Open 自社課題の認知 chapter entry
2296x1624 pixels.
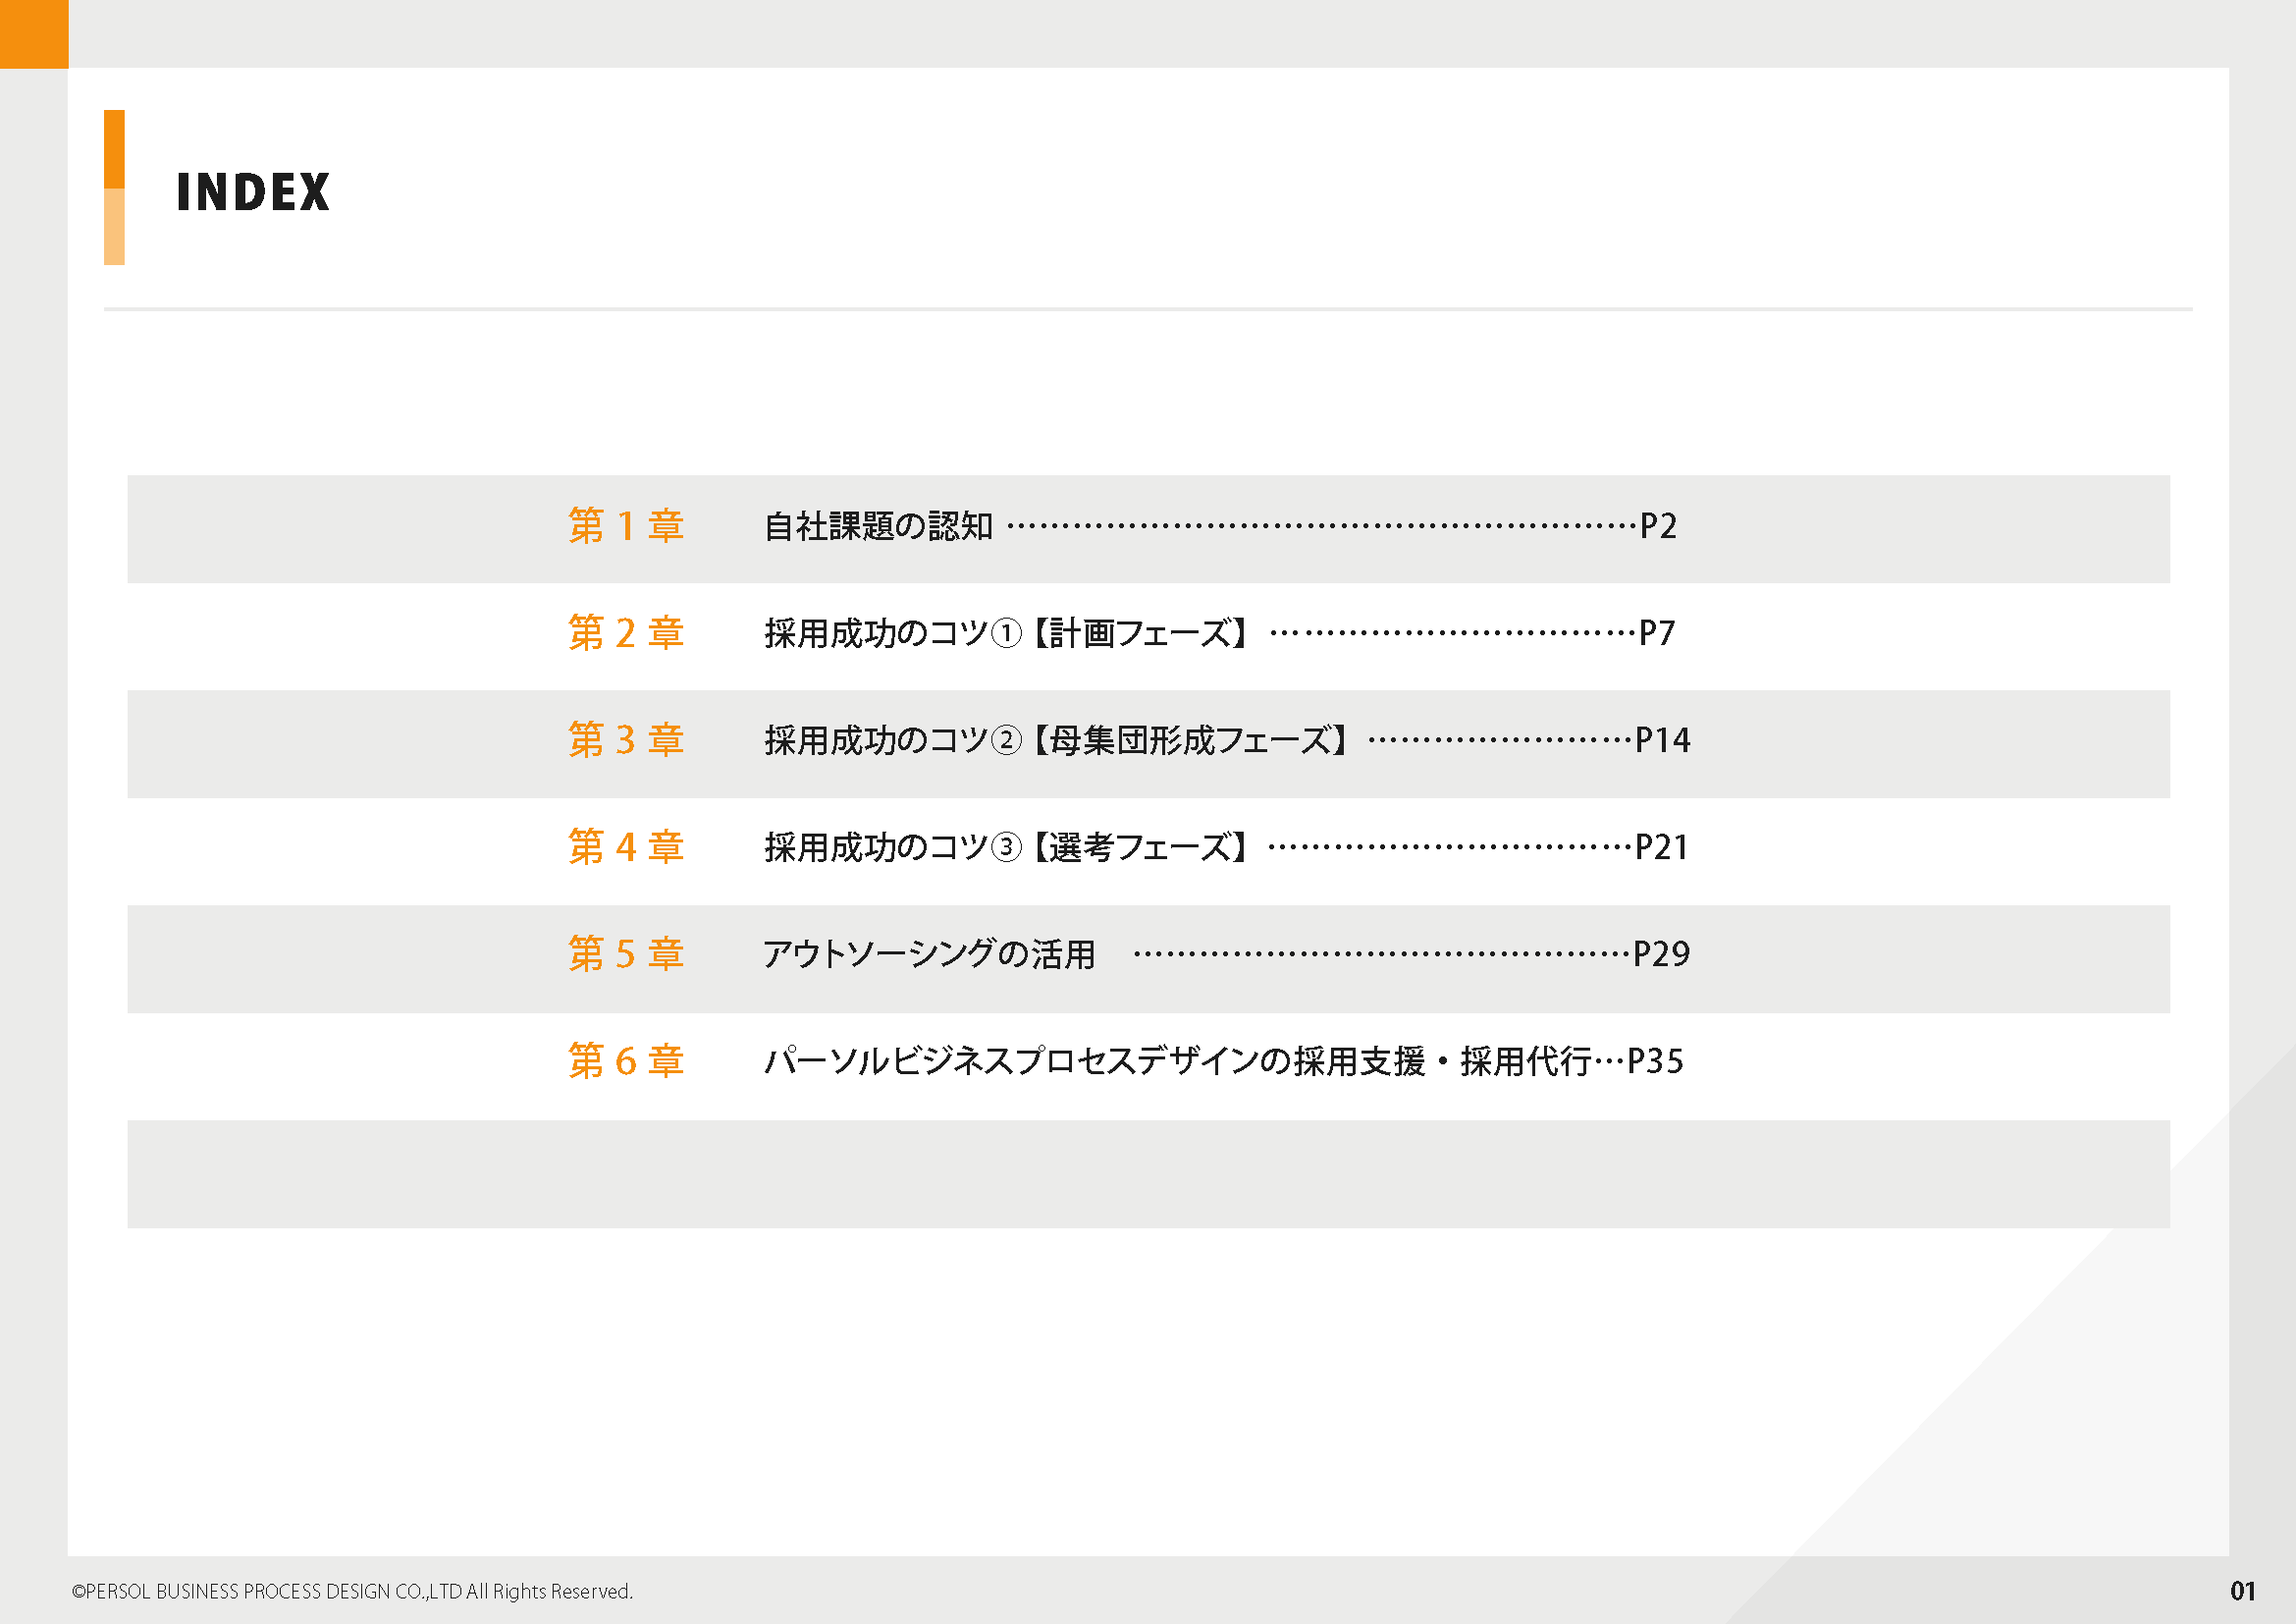tap(878, 526)
